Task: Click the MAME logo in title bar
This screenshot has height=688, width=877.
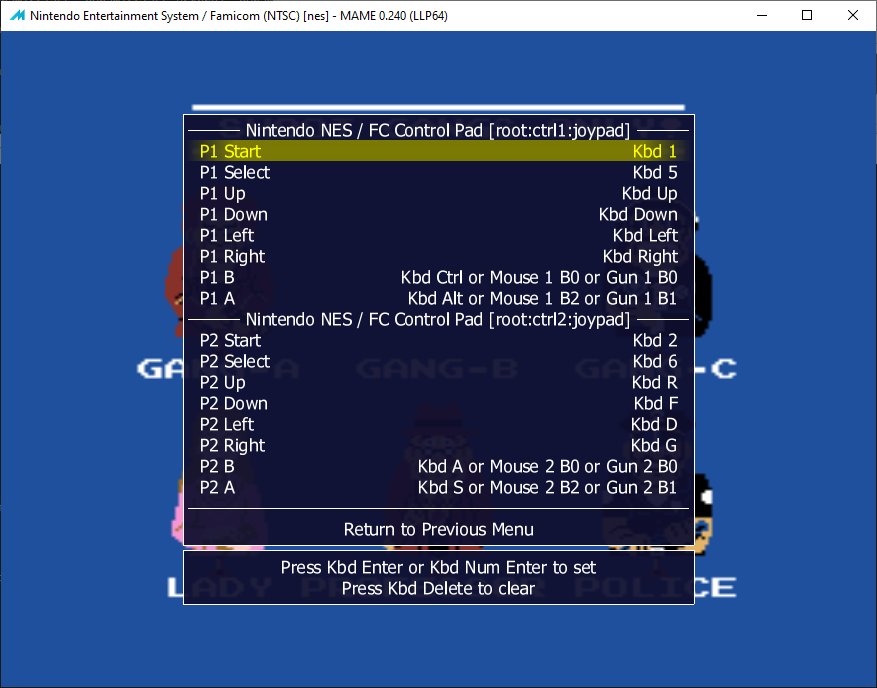Action: coord(17,15)
